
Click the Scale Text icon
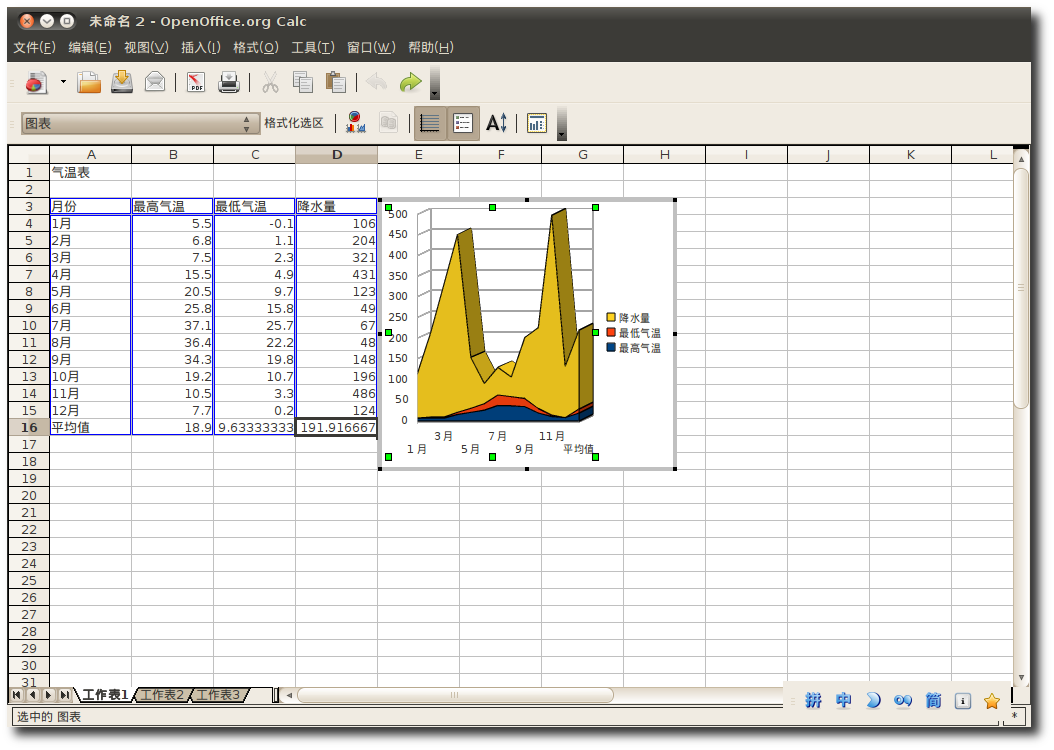click(496, 123)
